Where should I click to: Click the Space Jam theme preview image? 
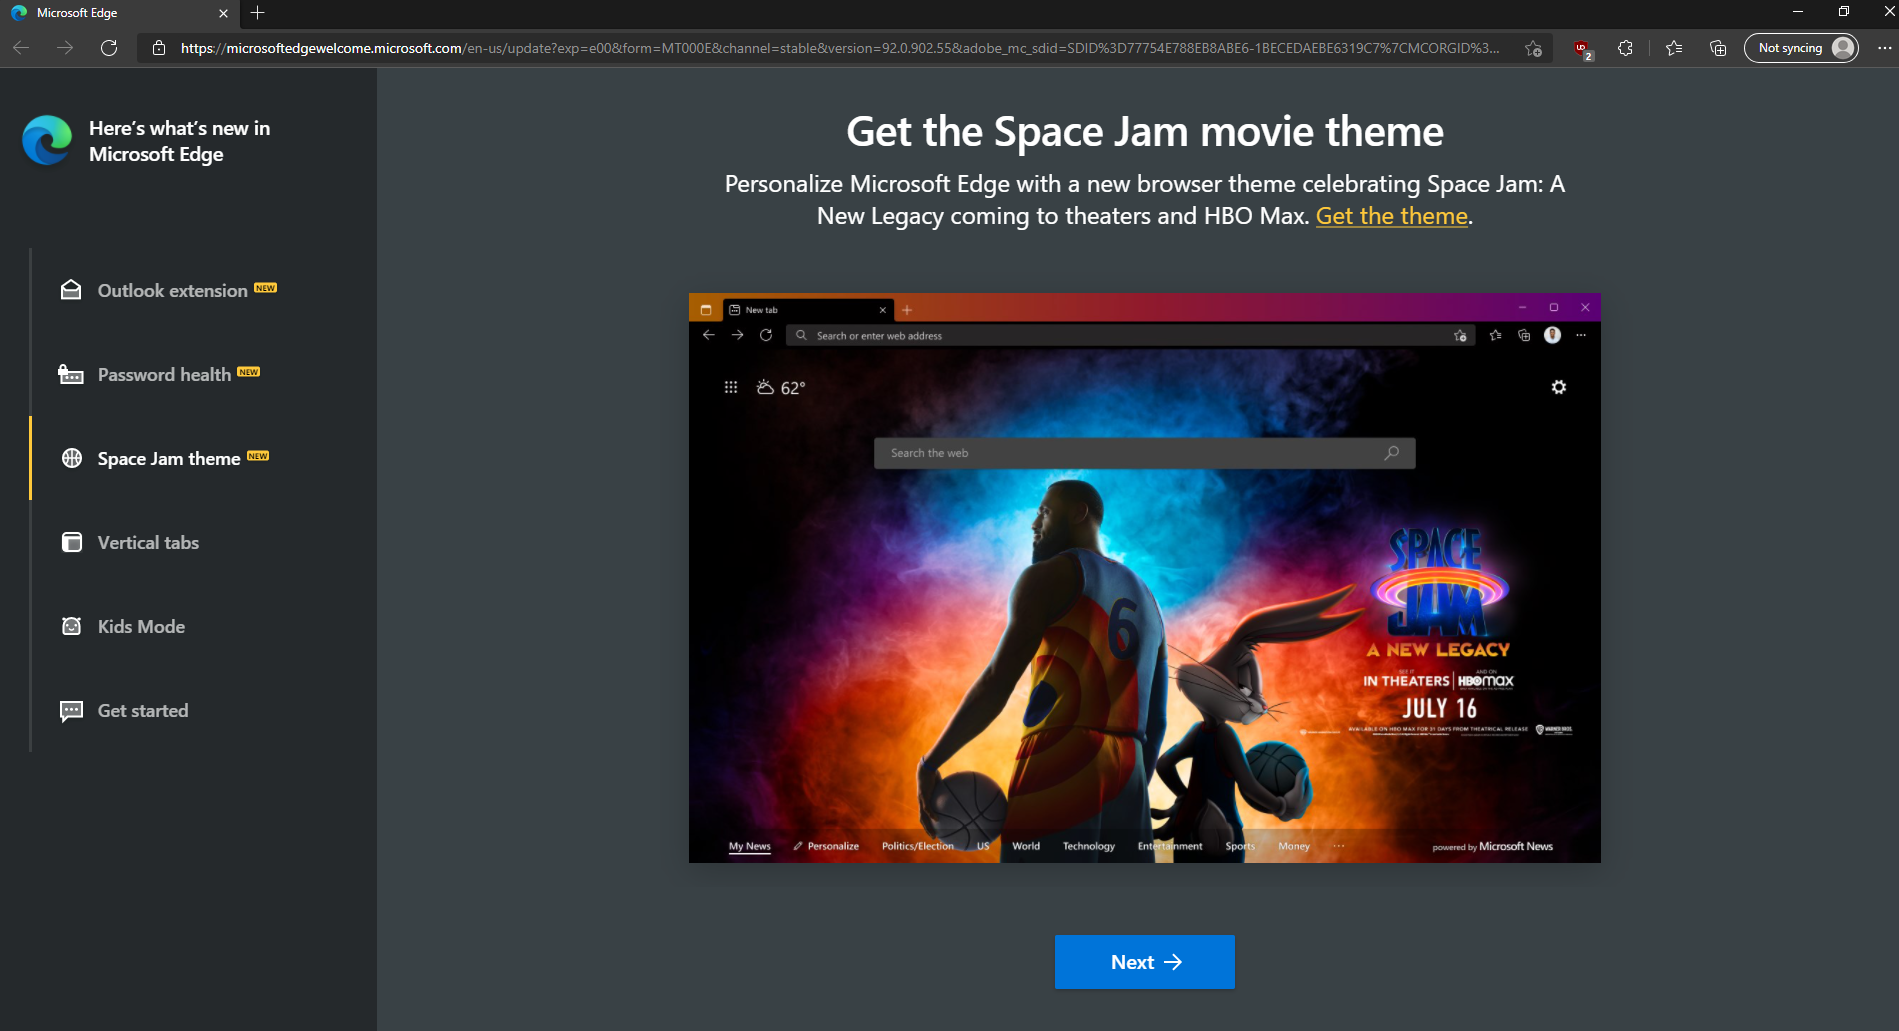1145,578
